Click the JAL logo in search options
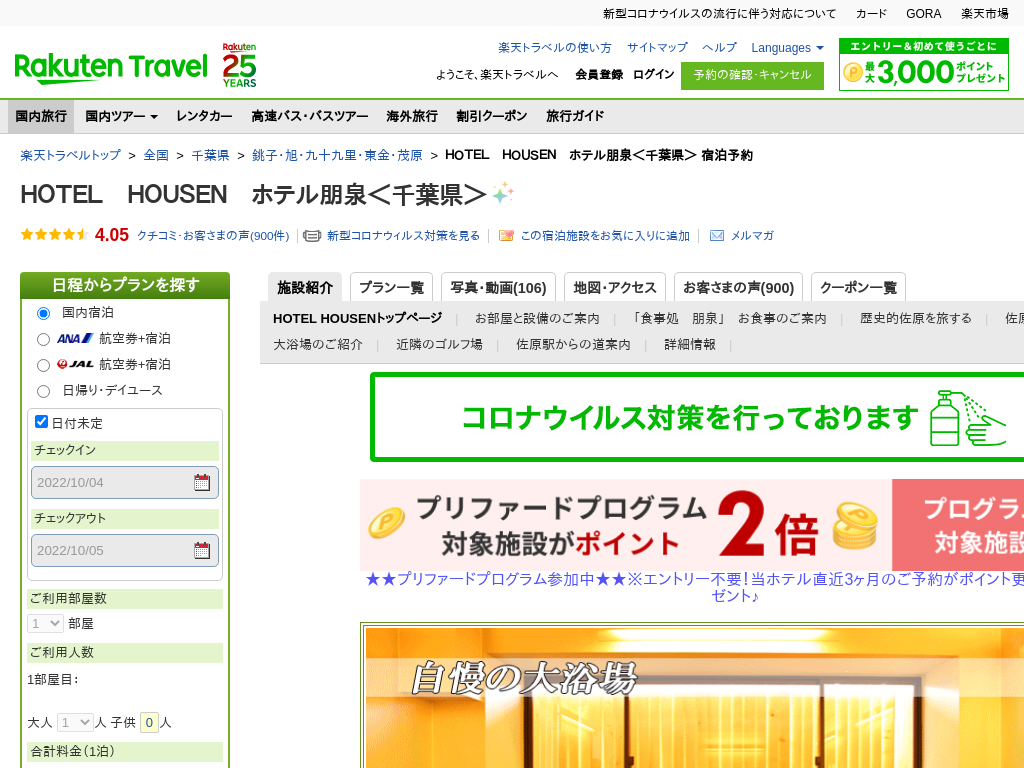Image resolution: width=1024 pixels, height=768 pixels. pos(75,364)
